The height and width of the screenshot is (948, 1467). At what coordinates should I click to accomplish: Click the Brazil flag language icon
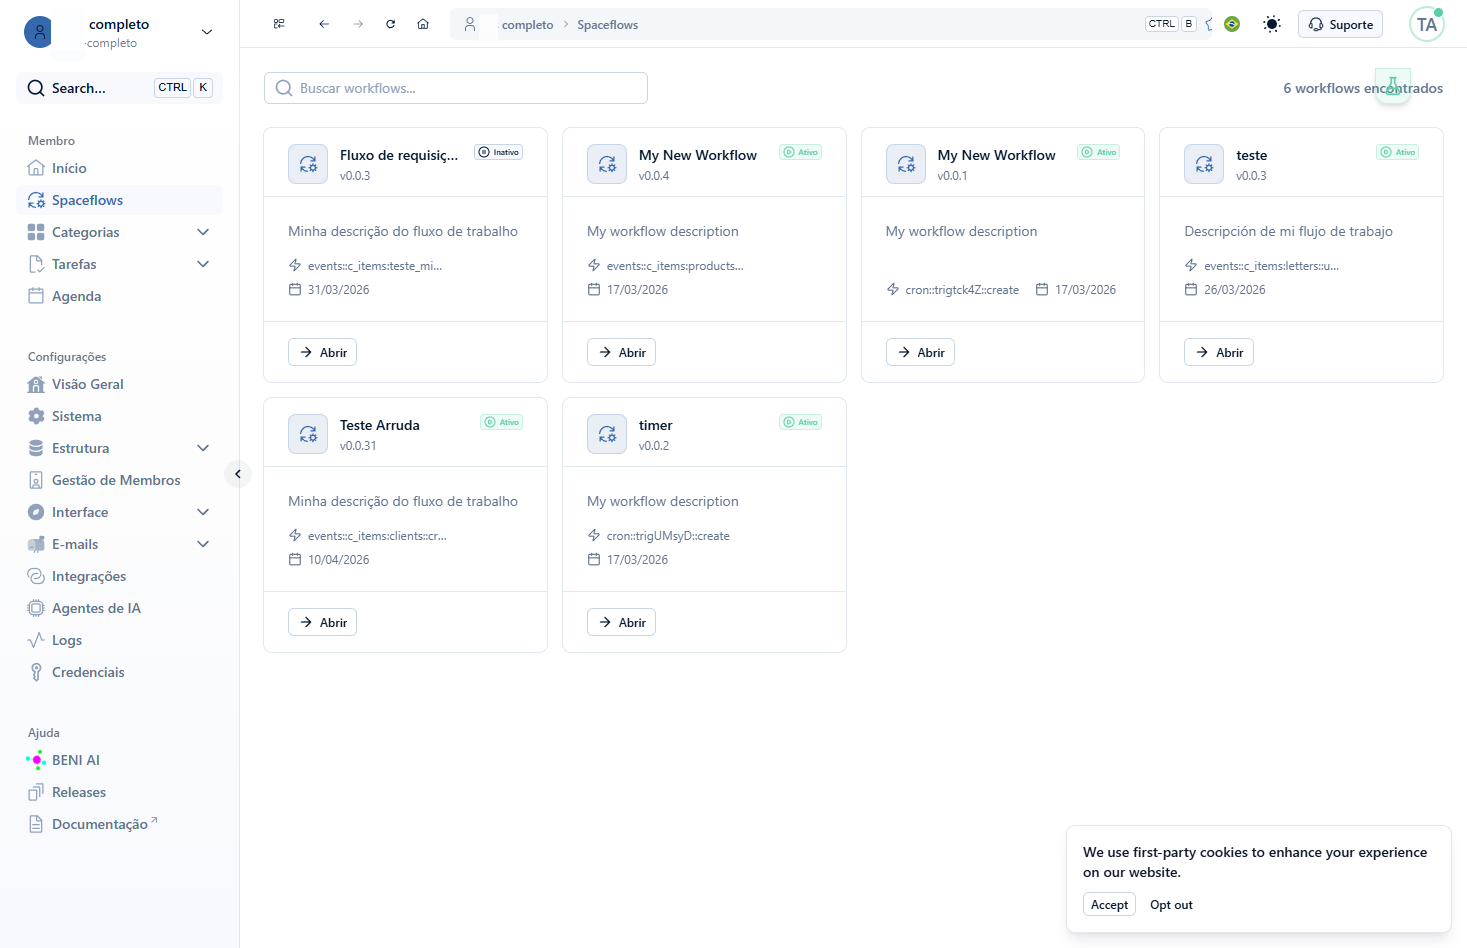1232,24
